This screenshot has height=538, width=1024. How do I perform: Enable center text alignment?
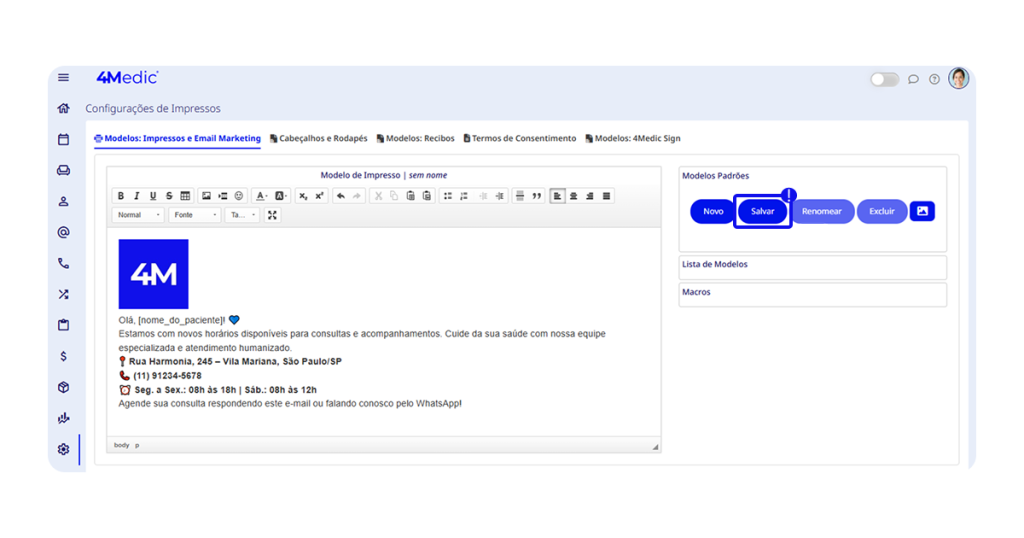click(x=574, y=196)
